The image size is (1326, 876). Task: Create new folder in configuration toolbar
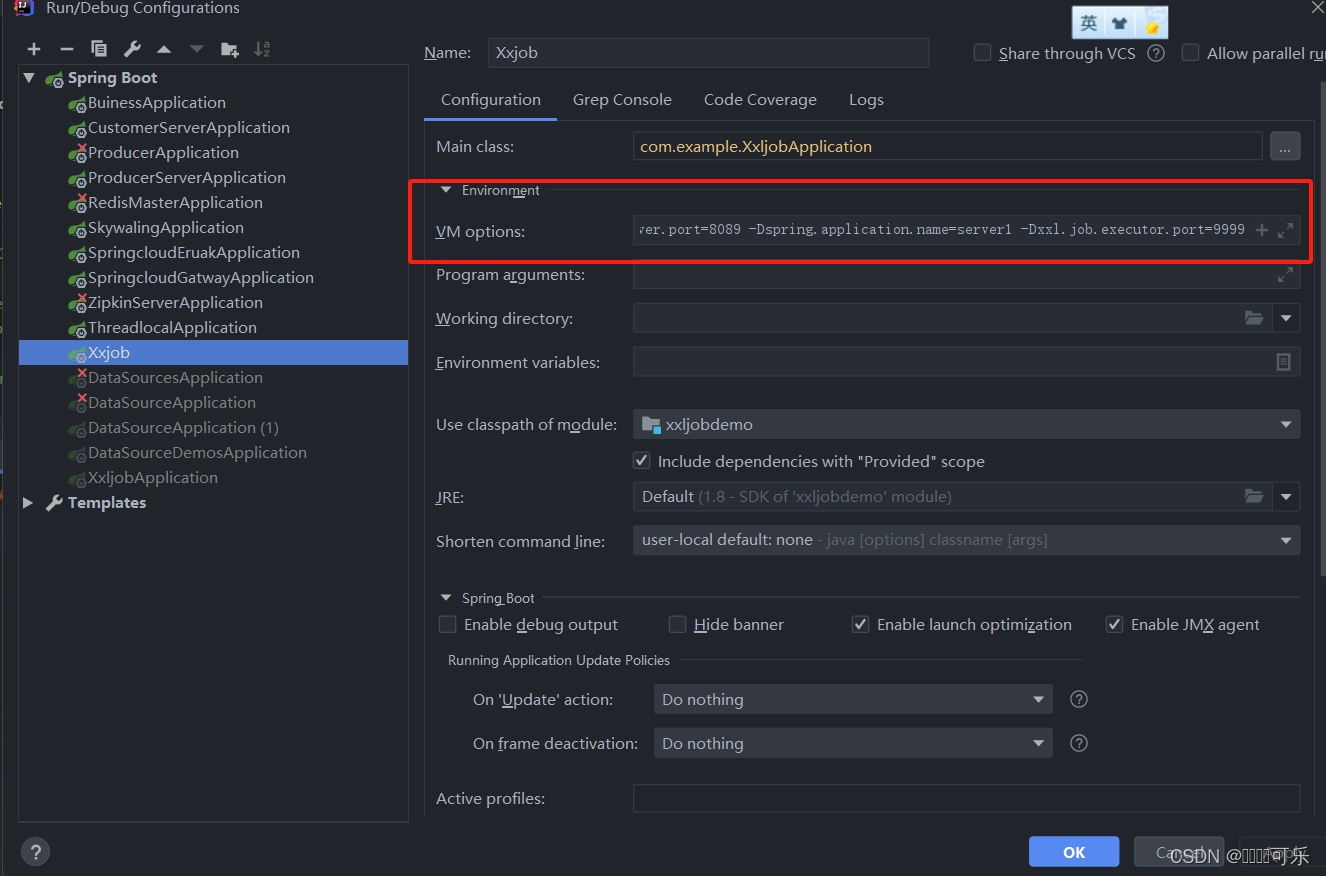click(x=230, y=49)
